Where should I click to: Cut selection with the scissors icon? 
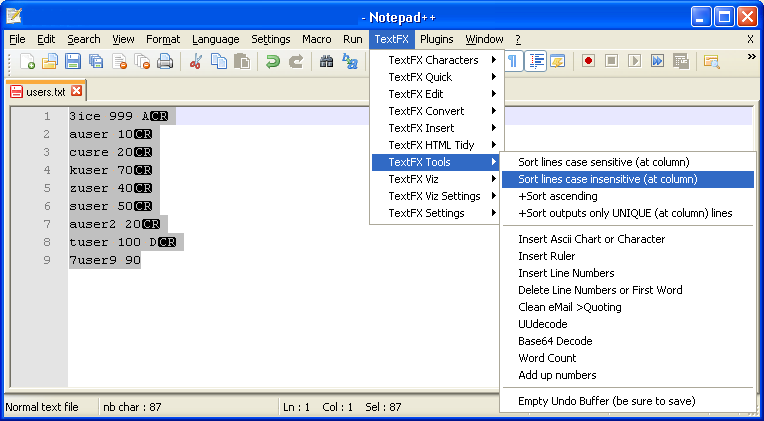pyautogui.click(x=196, y=61)
